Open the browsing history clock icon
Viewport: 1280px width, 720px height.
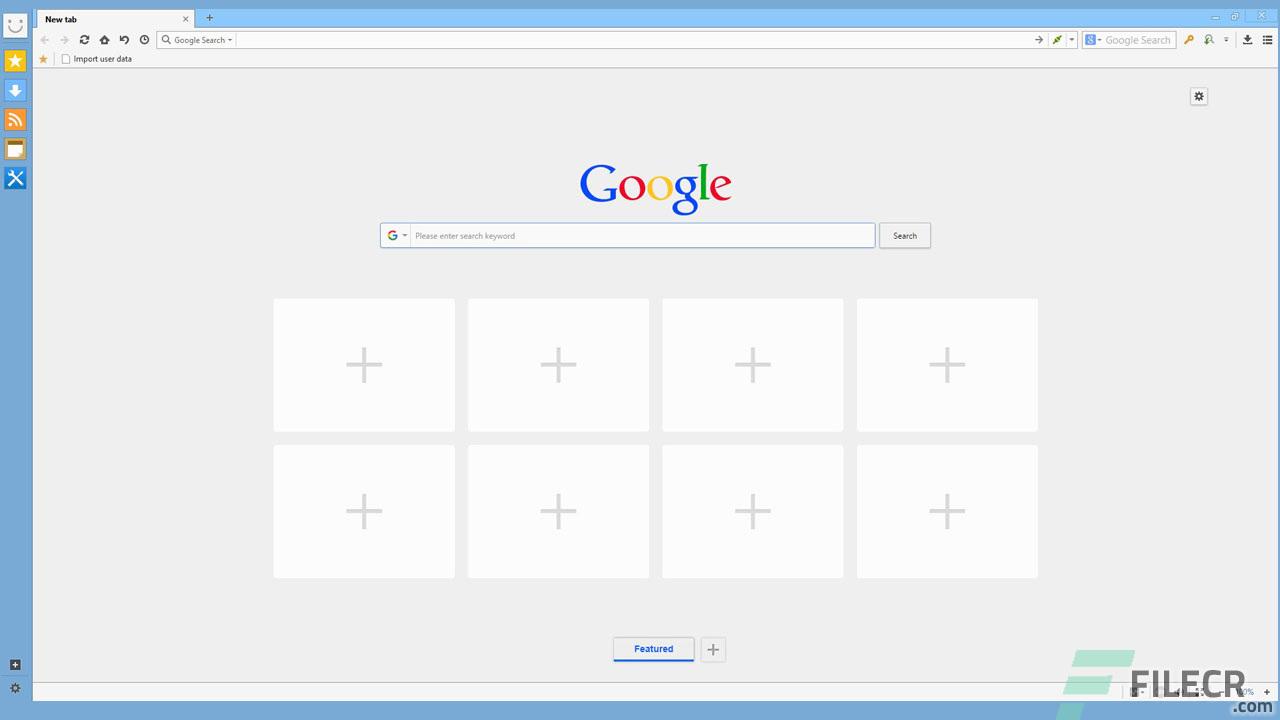[144, 40]
